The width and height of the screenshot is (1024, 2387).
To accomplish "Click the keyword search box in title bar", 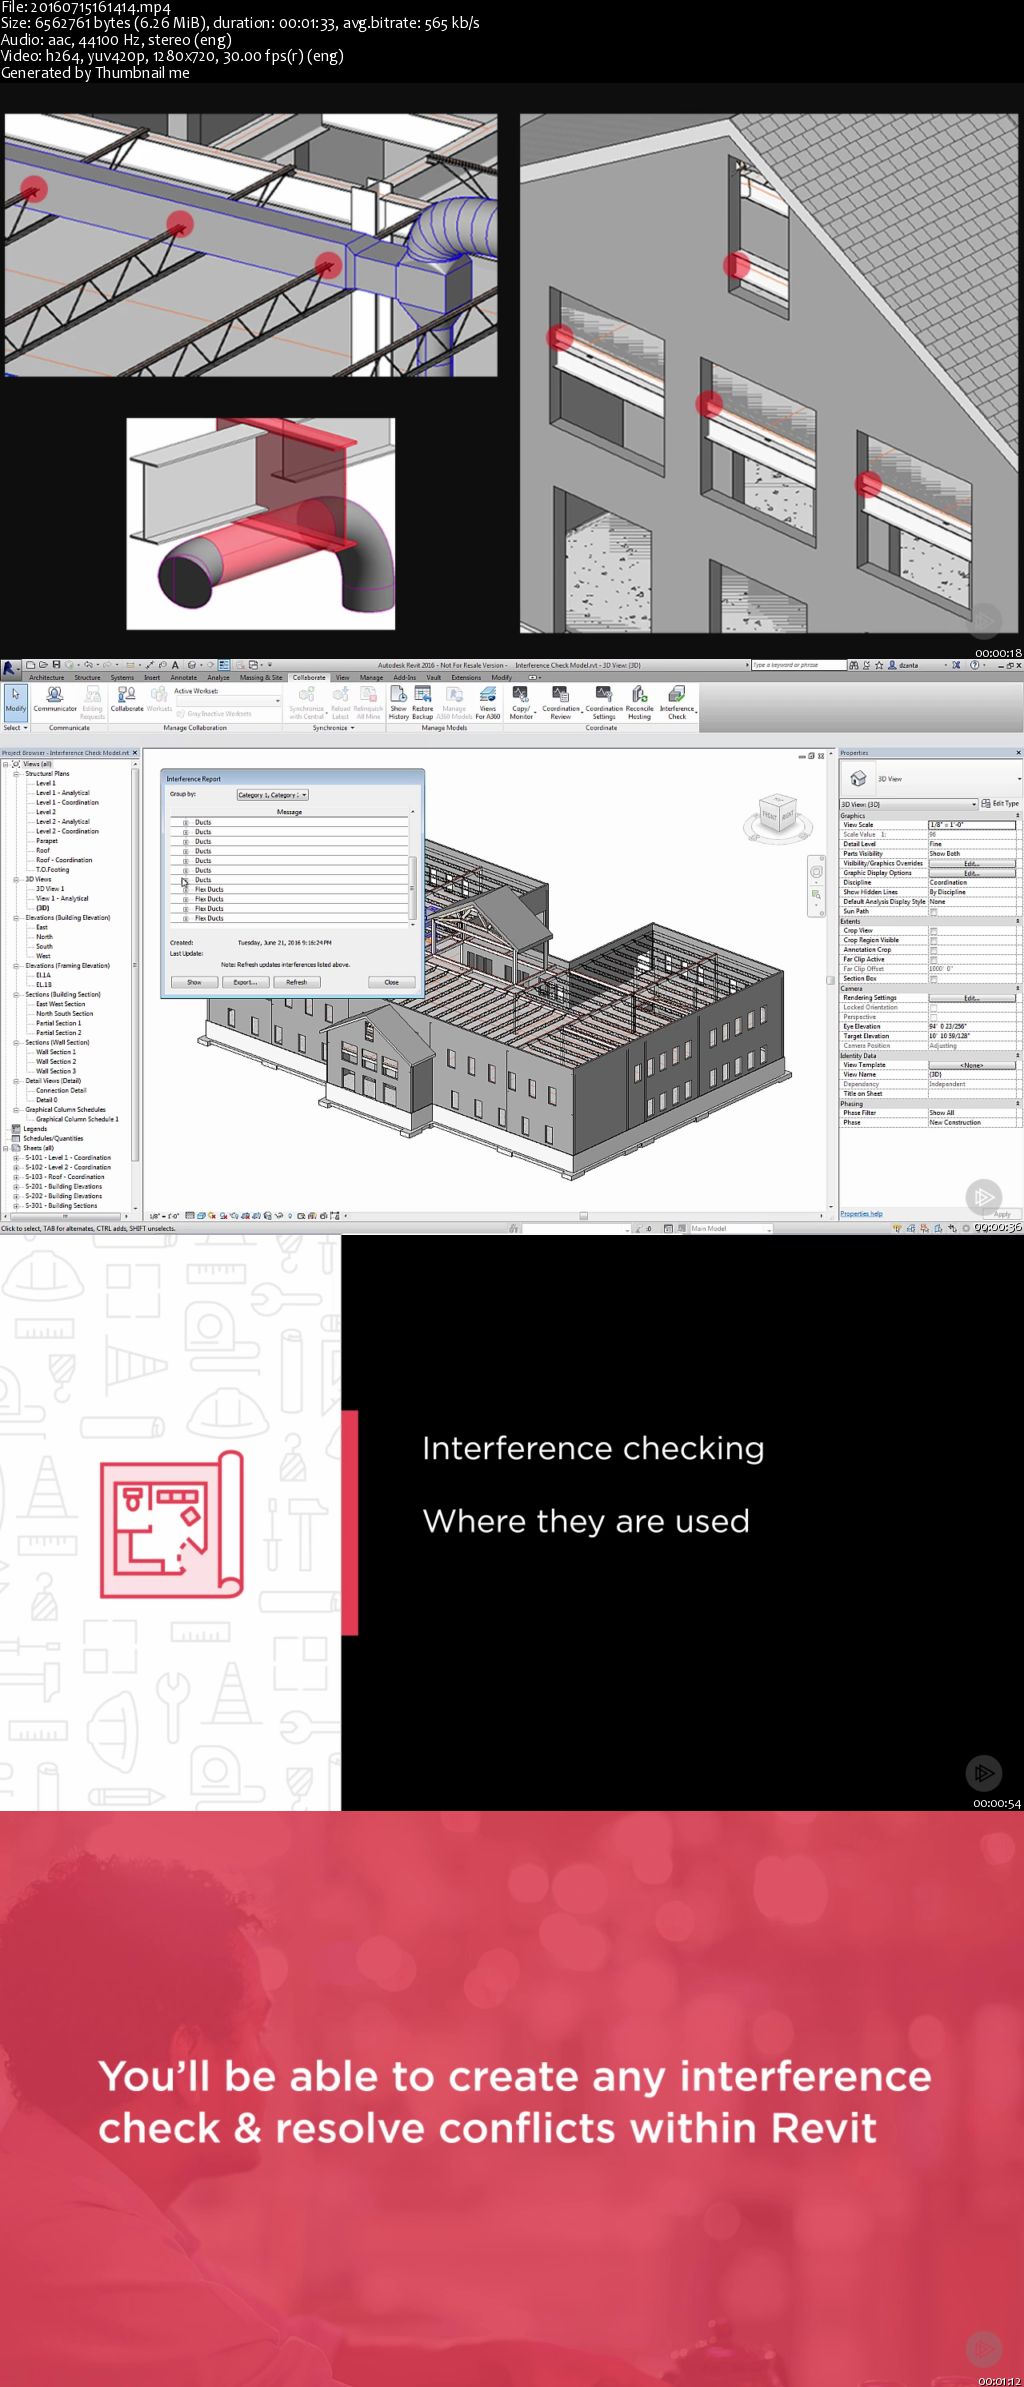I will [799, 665].
